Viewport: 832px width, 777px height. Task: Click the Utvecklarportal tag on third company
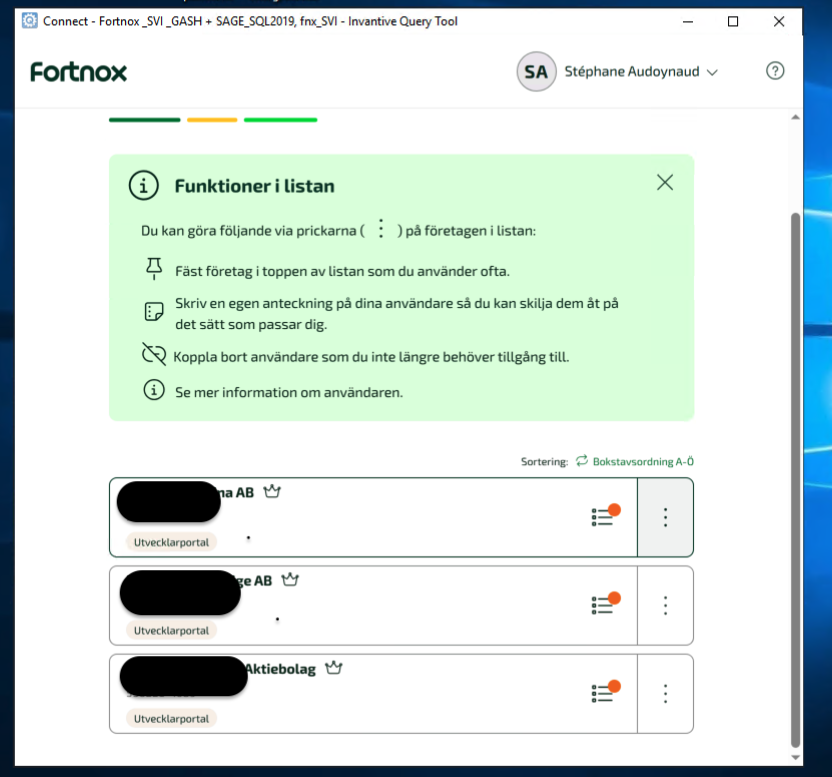171,718
